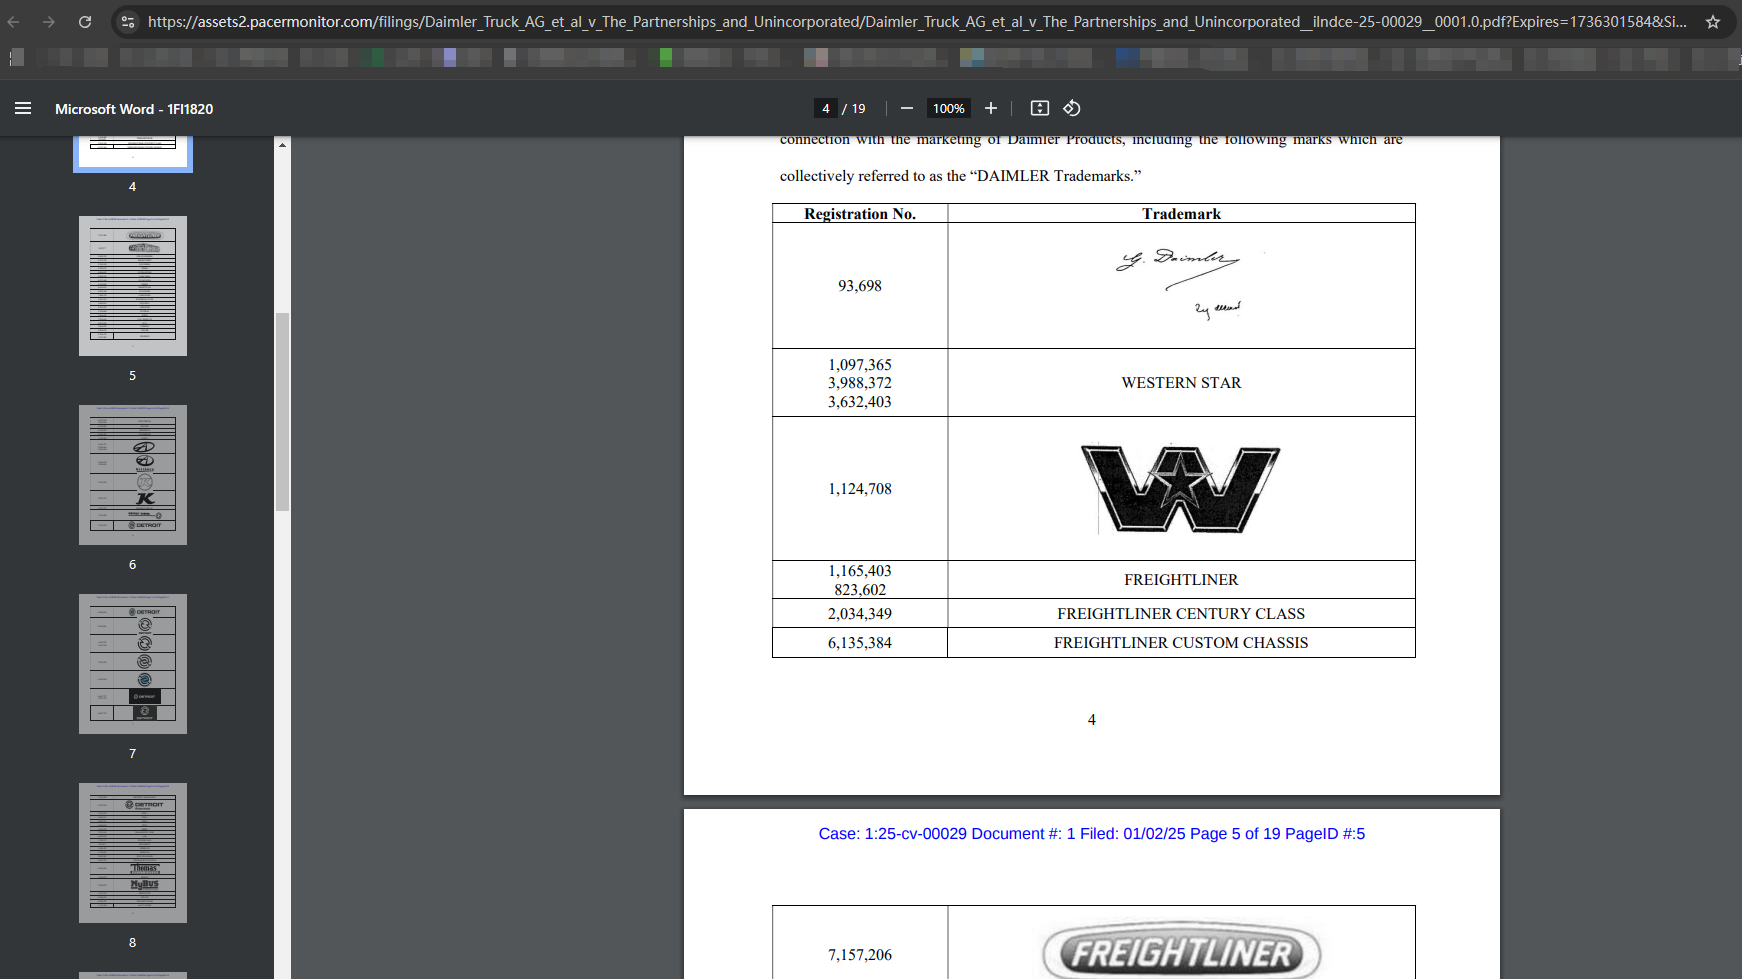
Task: Click the Fit to page button
Action: click(1040, 108)
